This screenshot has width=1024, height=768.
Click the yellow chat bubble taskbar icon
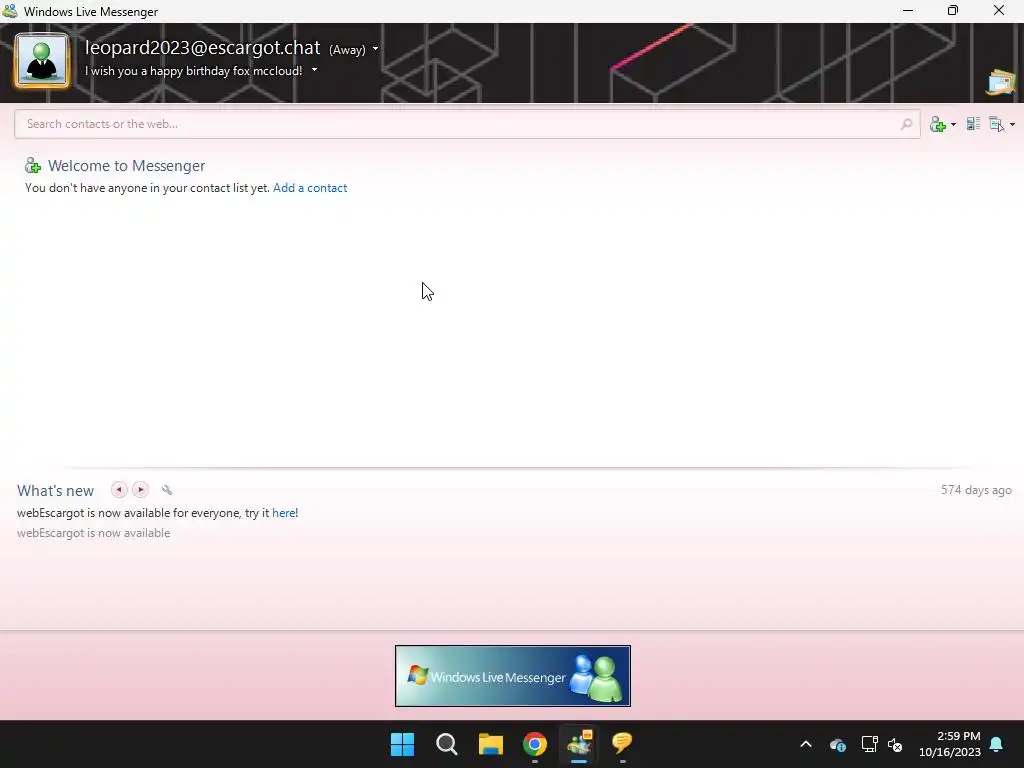(622, 744)
